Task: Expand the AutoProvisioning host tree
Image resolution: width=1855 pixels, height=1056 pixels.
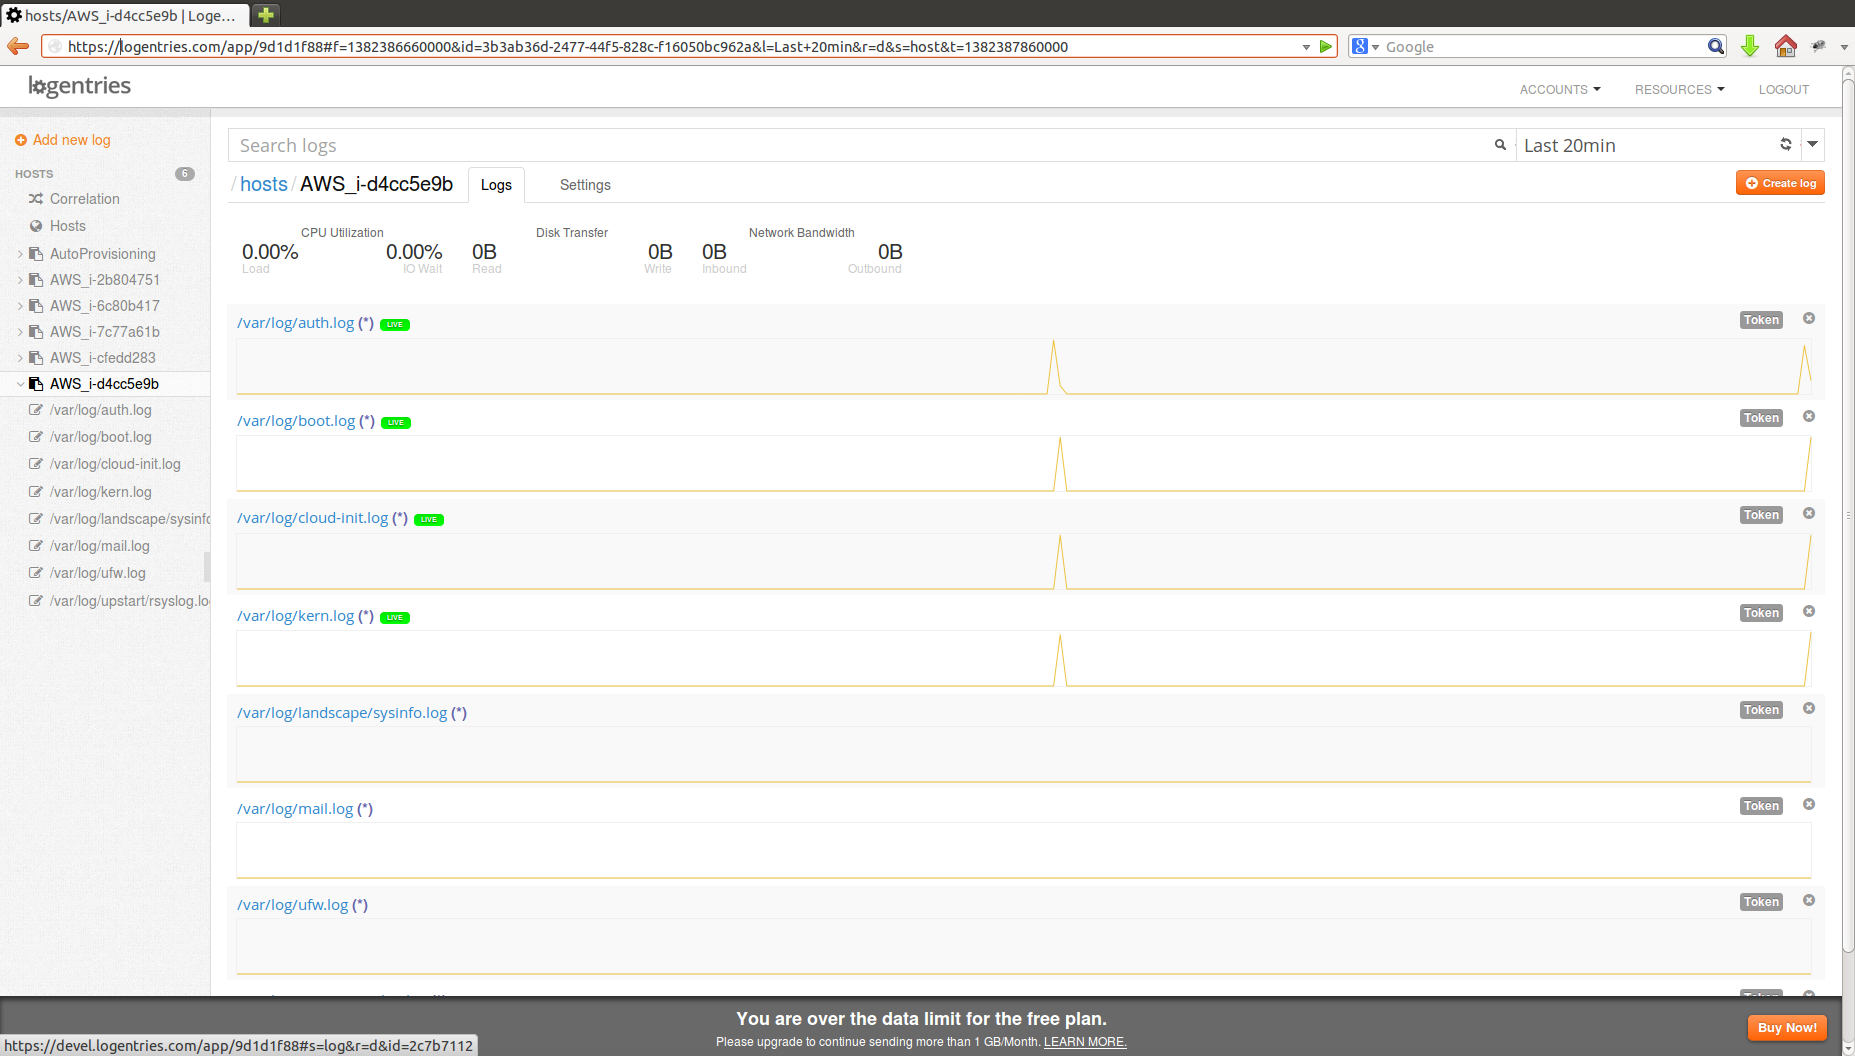Action: coord(20,254)
